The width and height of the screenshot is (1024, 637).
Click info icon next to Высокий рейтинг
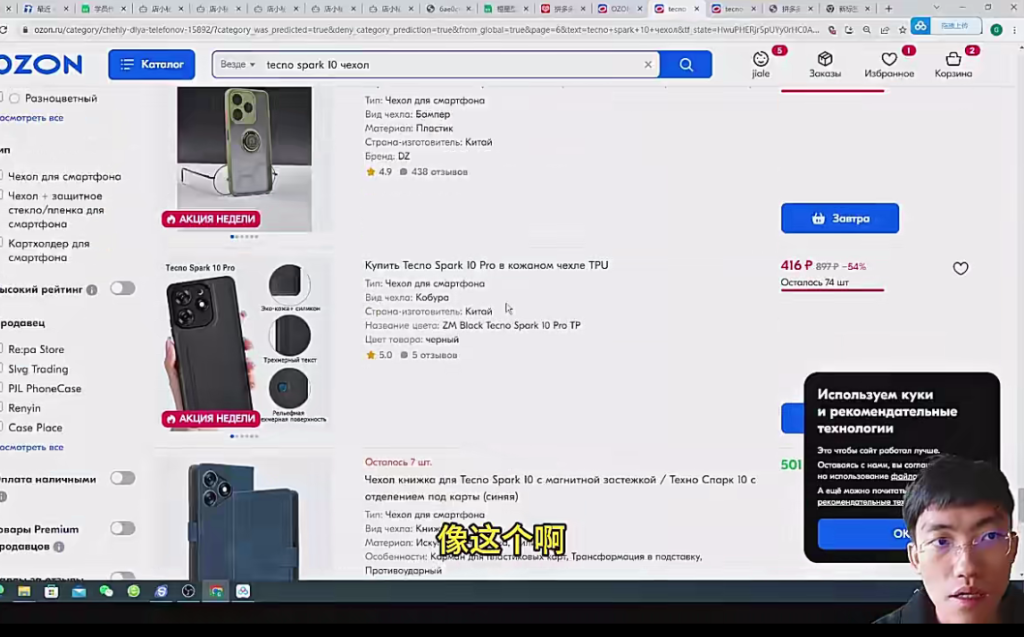pos(92,290)
